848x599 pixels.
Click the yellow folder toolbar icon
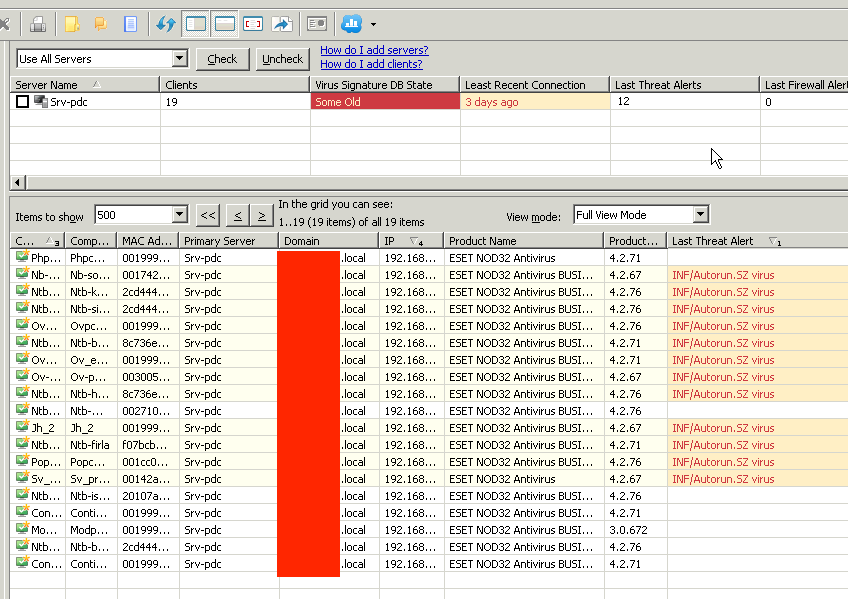[72, 24]
